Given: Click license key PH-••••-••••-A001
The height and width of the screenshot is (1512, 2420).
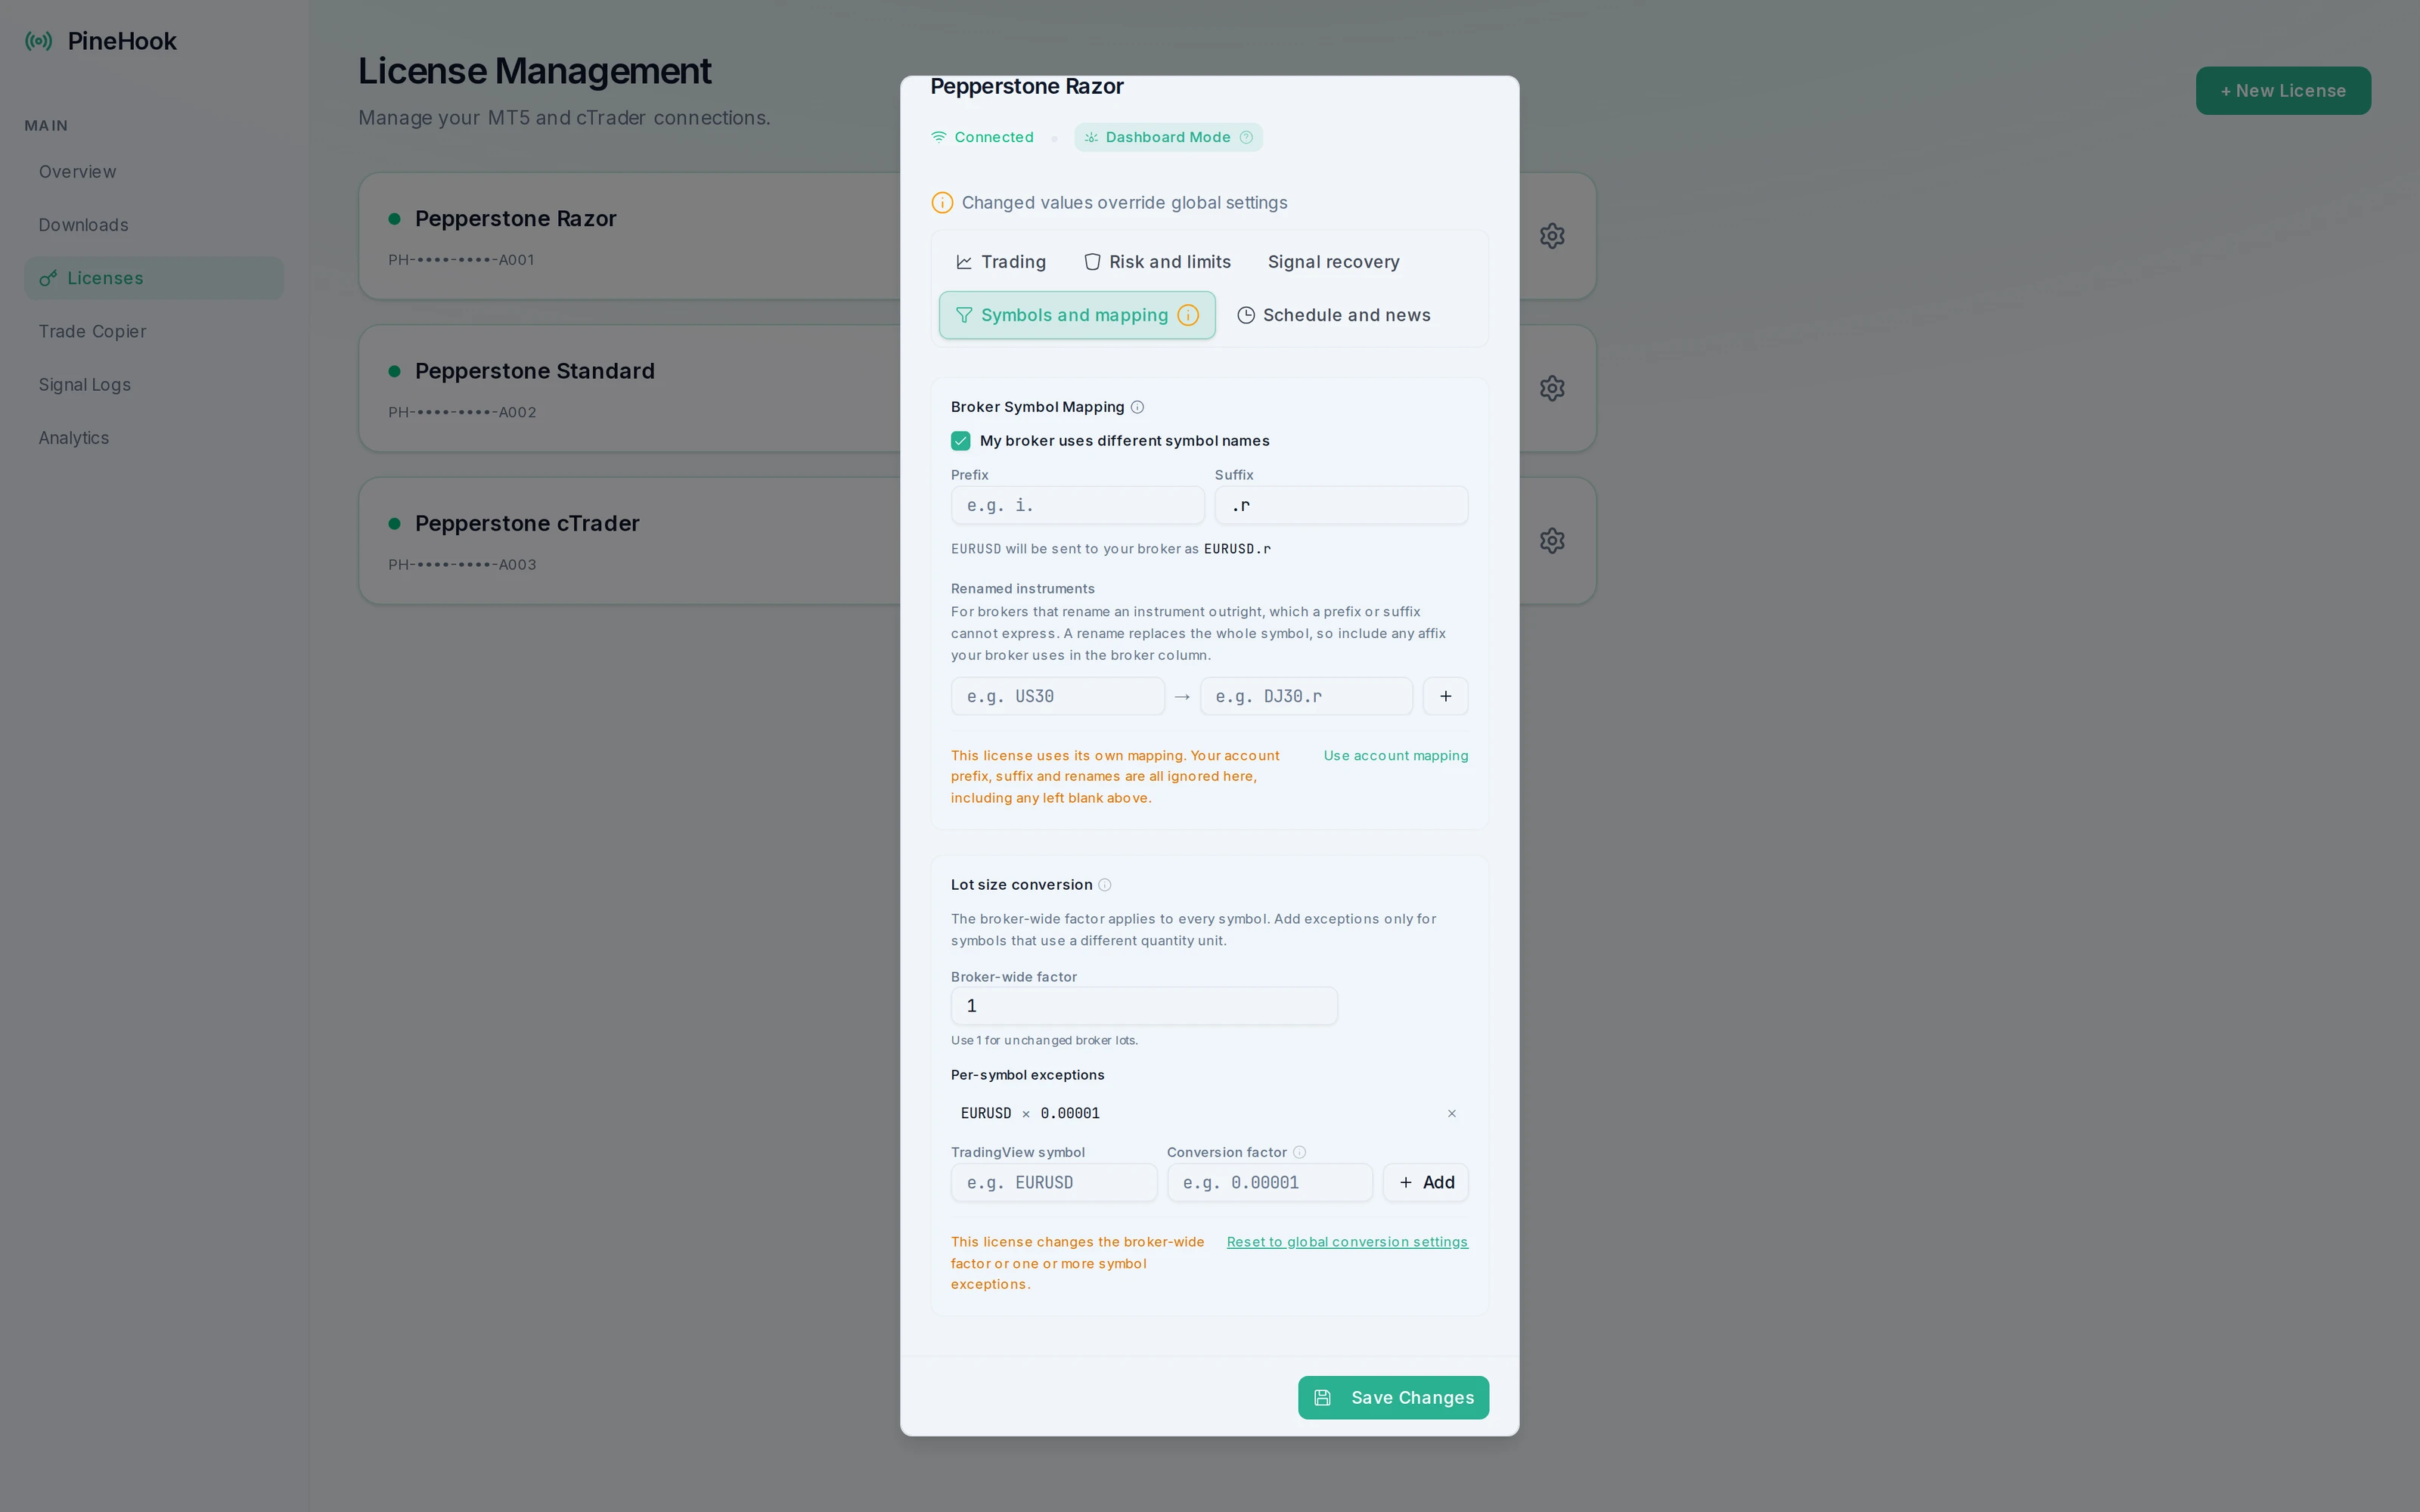Looking at the screenshot, I should pyautogui.click(x=461, y=260).
